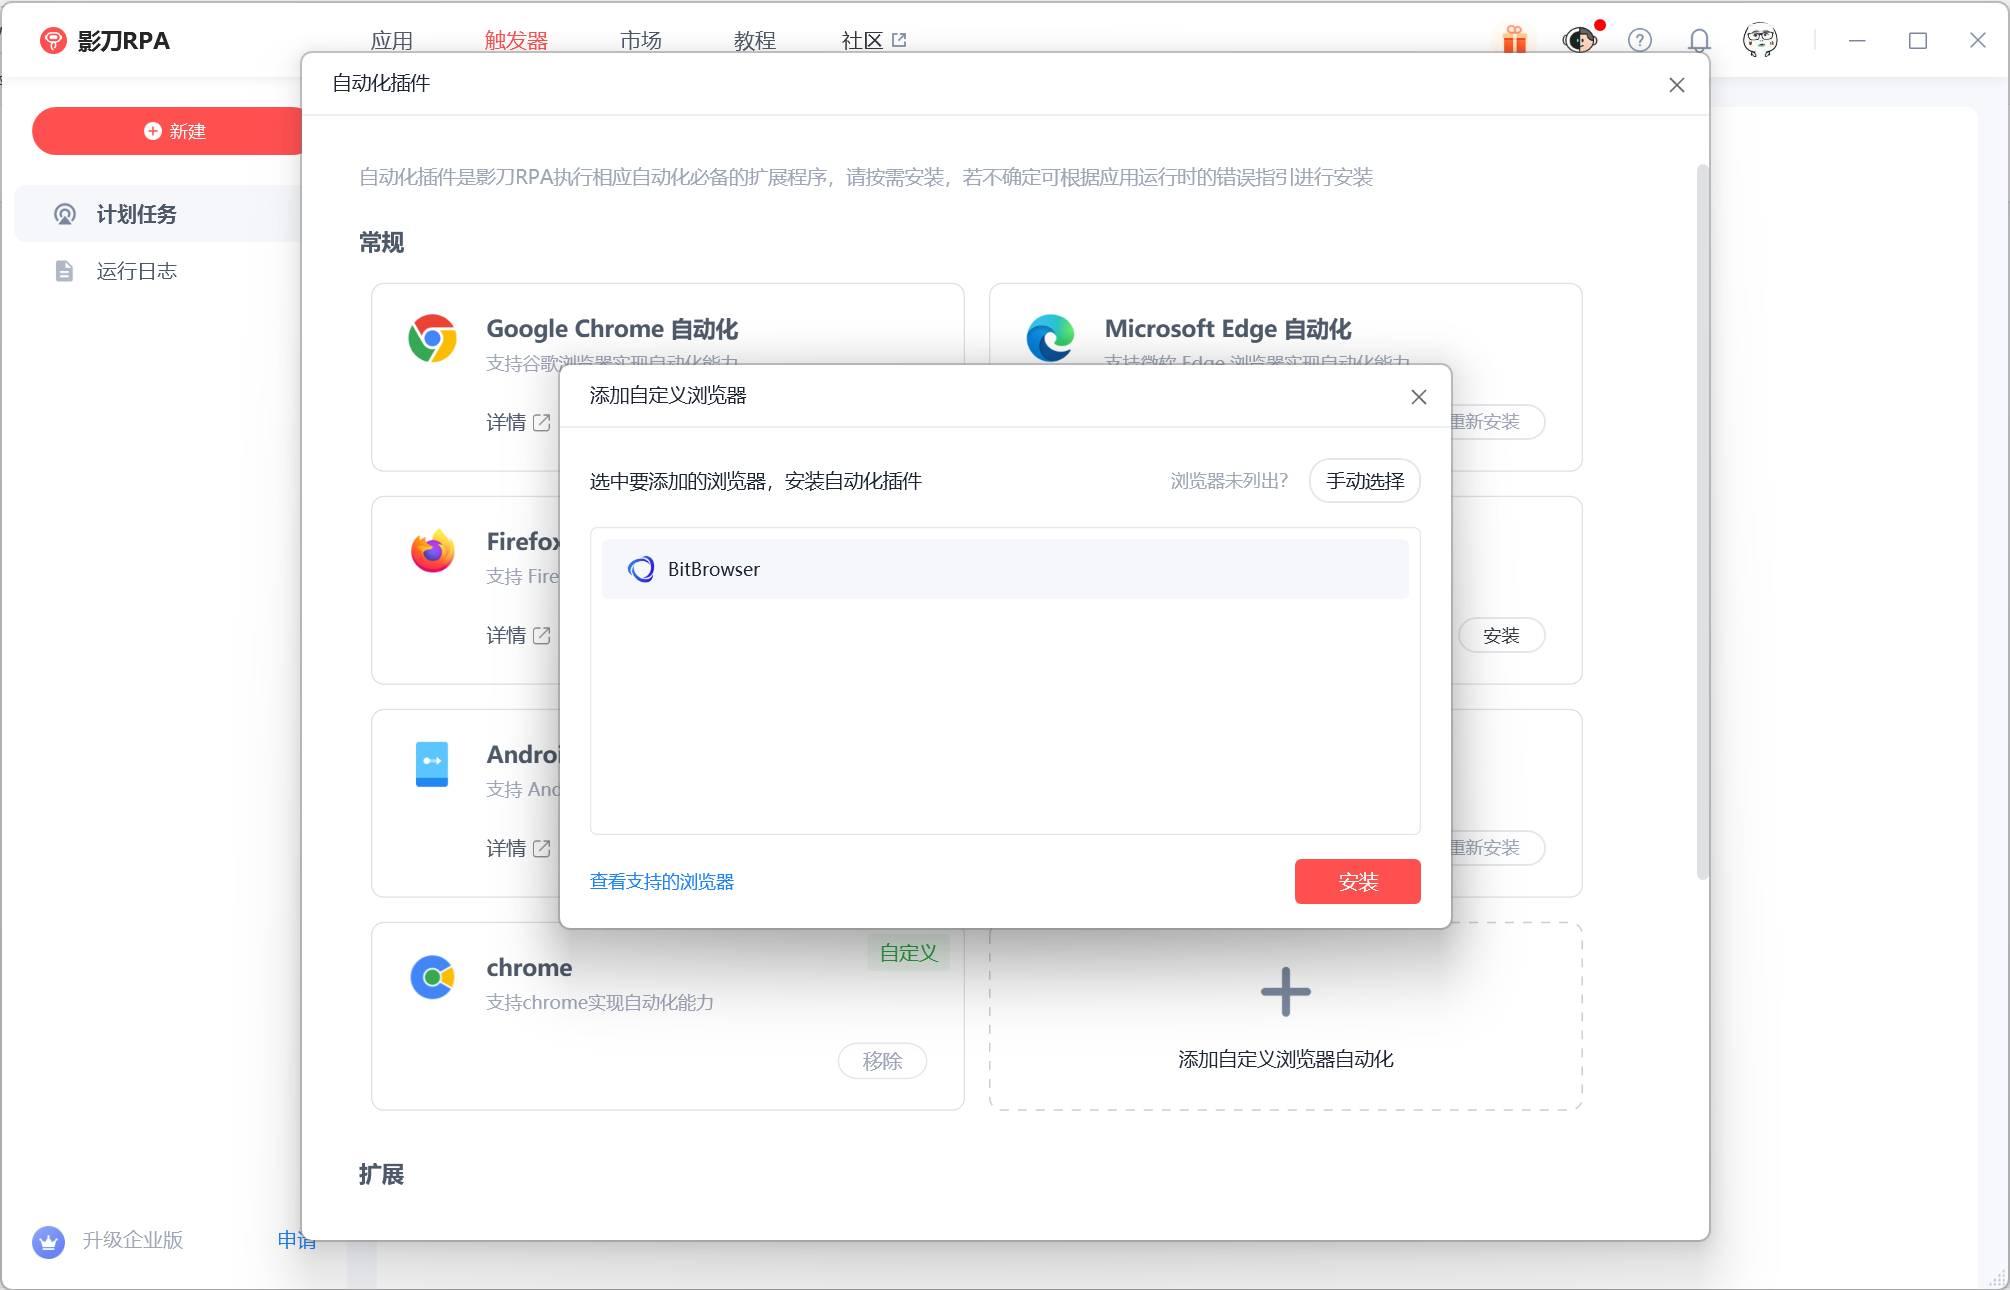
Task: Click the plugin dialog vertical scrollbar
Action: [1702, 520]
